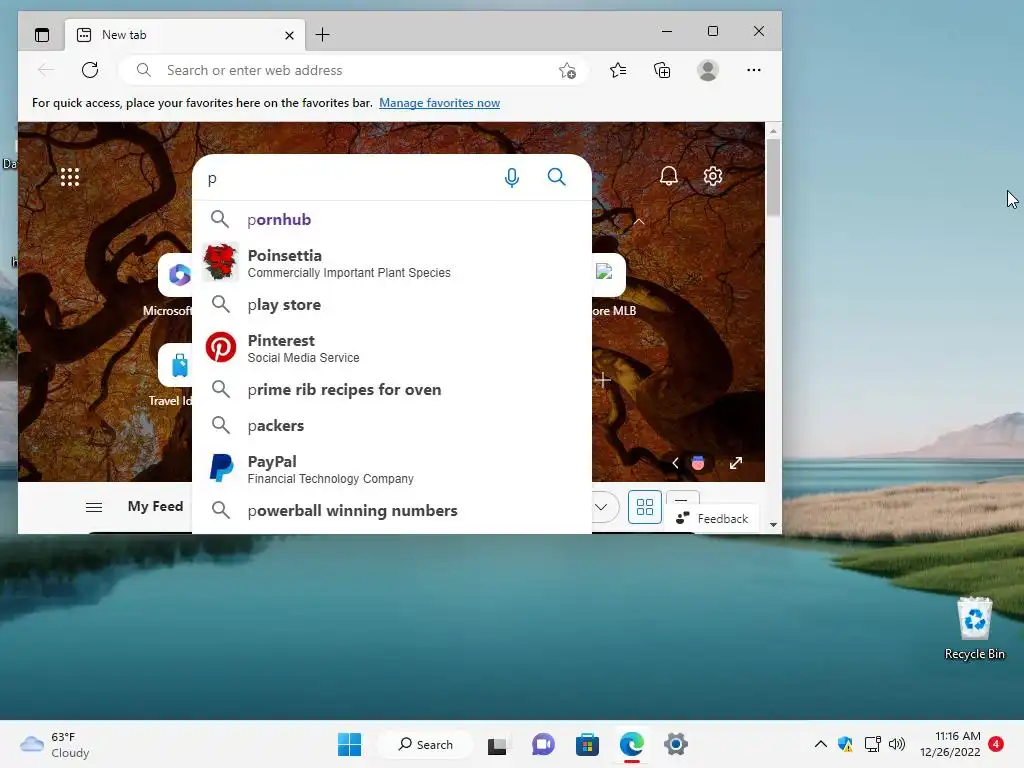Show hidden system tray icons
Screen dimensions: 1024x768
821,744
